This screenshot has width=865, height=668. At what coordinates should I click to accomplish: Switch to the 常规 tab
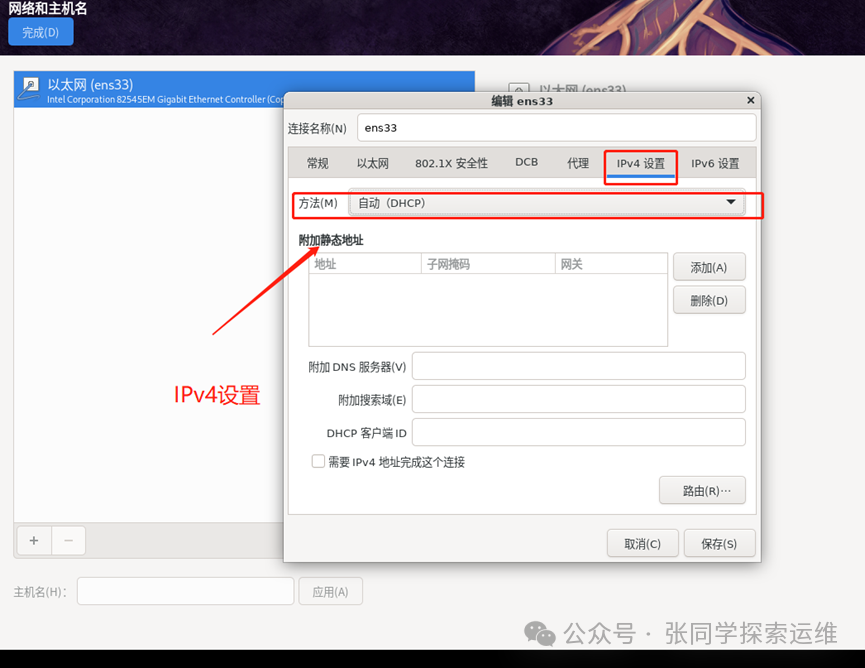point(317,163)
